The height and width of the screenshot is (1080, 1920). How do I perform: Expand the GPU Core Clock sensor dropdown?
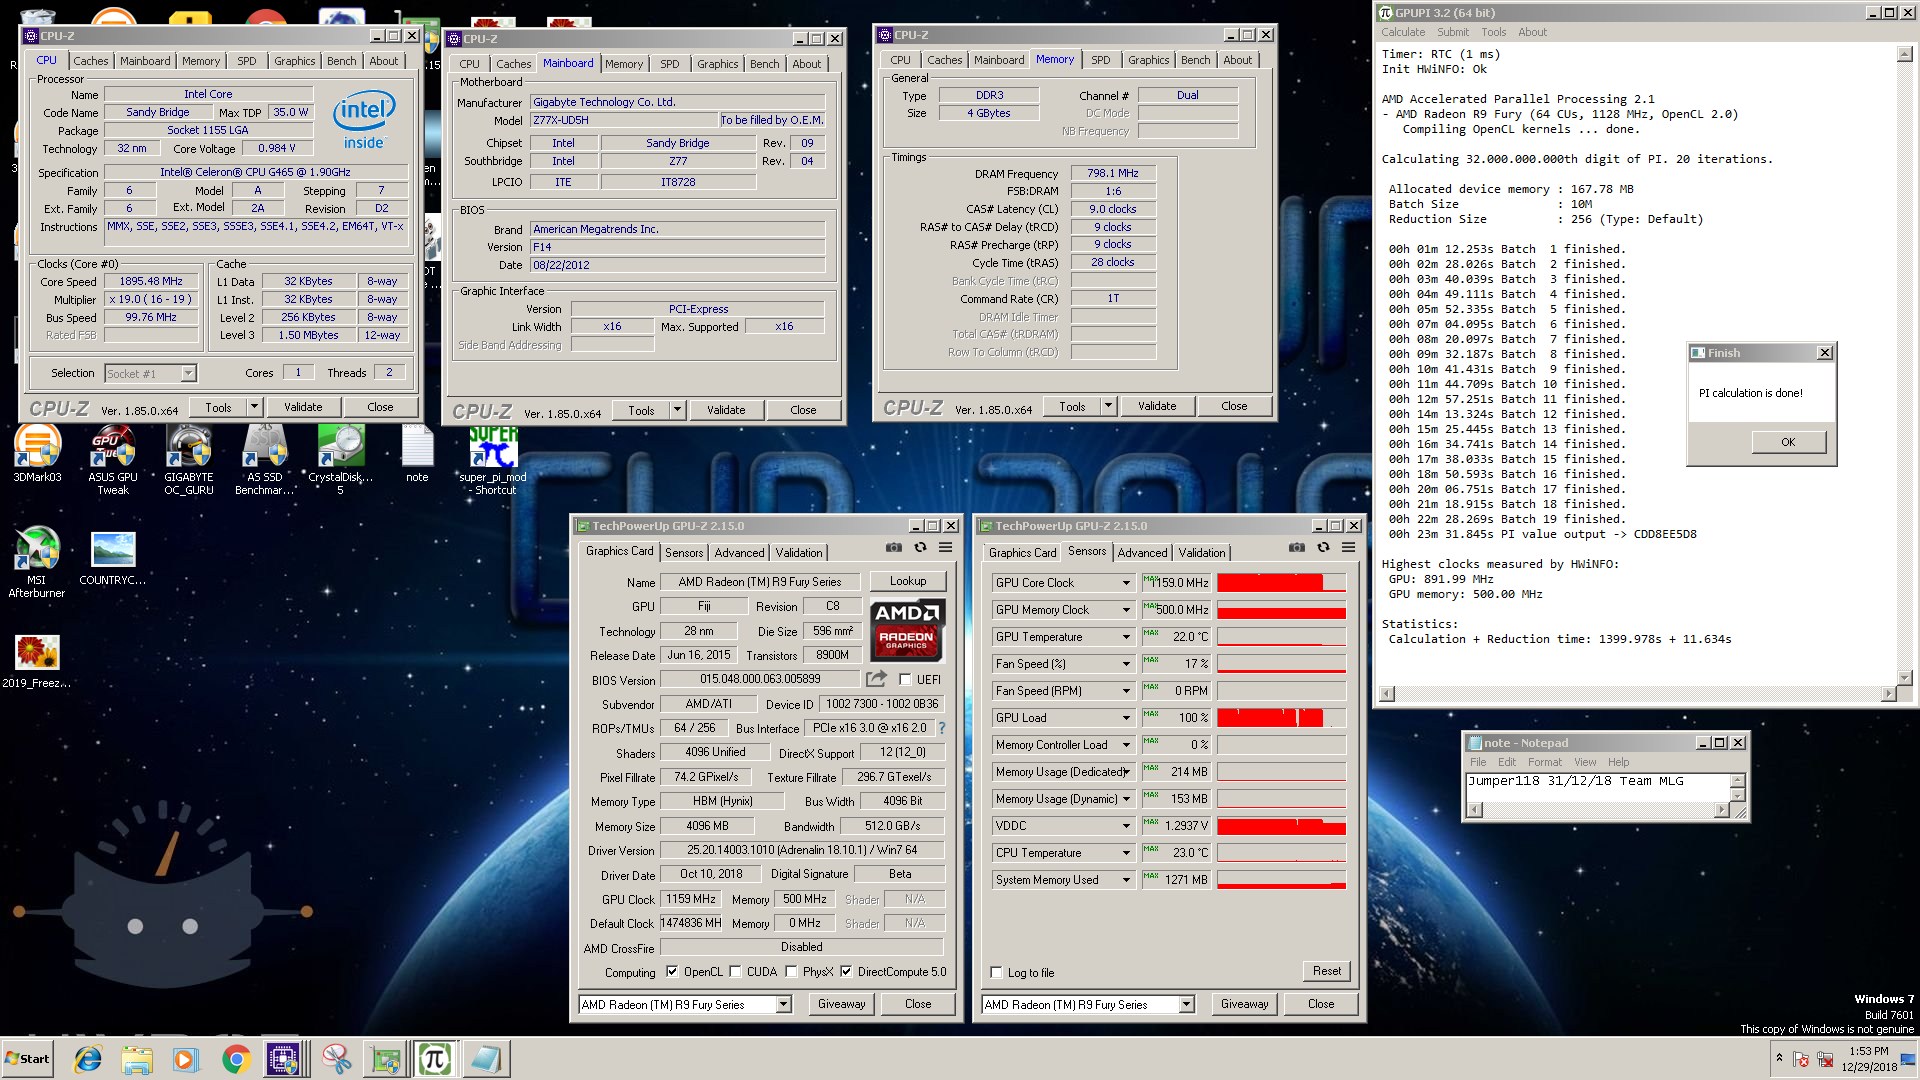point(1126,583)
